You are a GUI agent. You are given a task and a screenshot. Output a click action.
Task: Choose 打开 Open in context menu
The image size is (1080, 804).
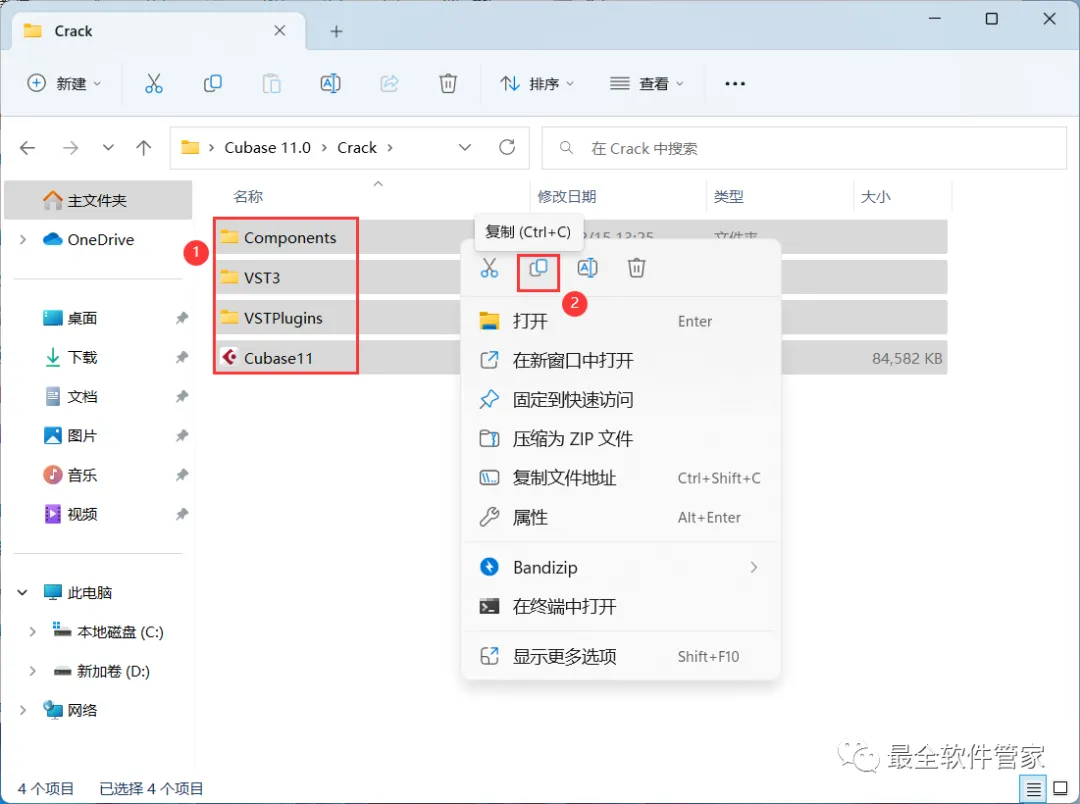click(x=620, y=321)
